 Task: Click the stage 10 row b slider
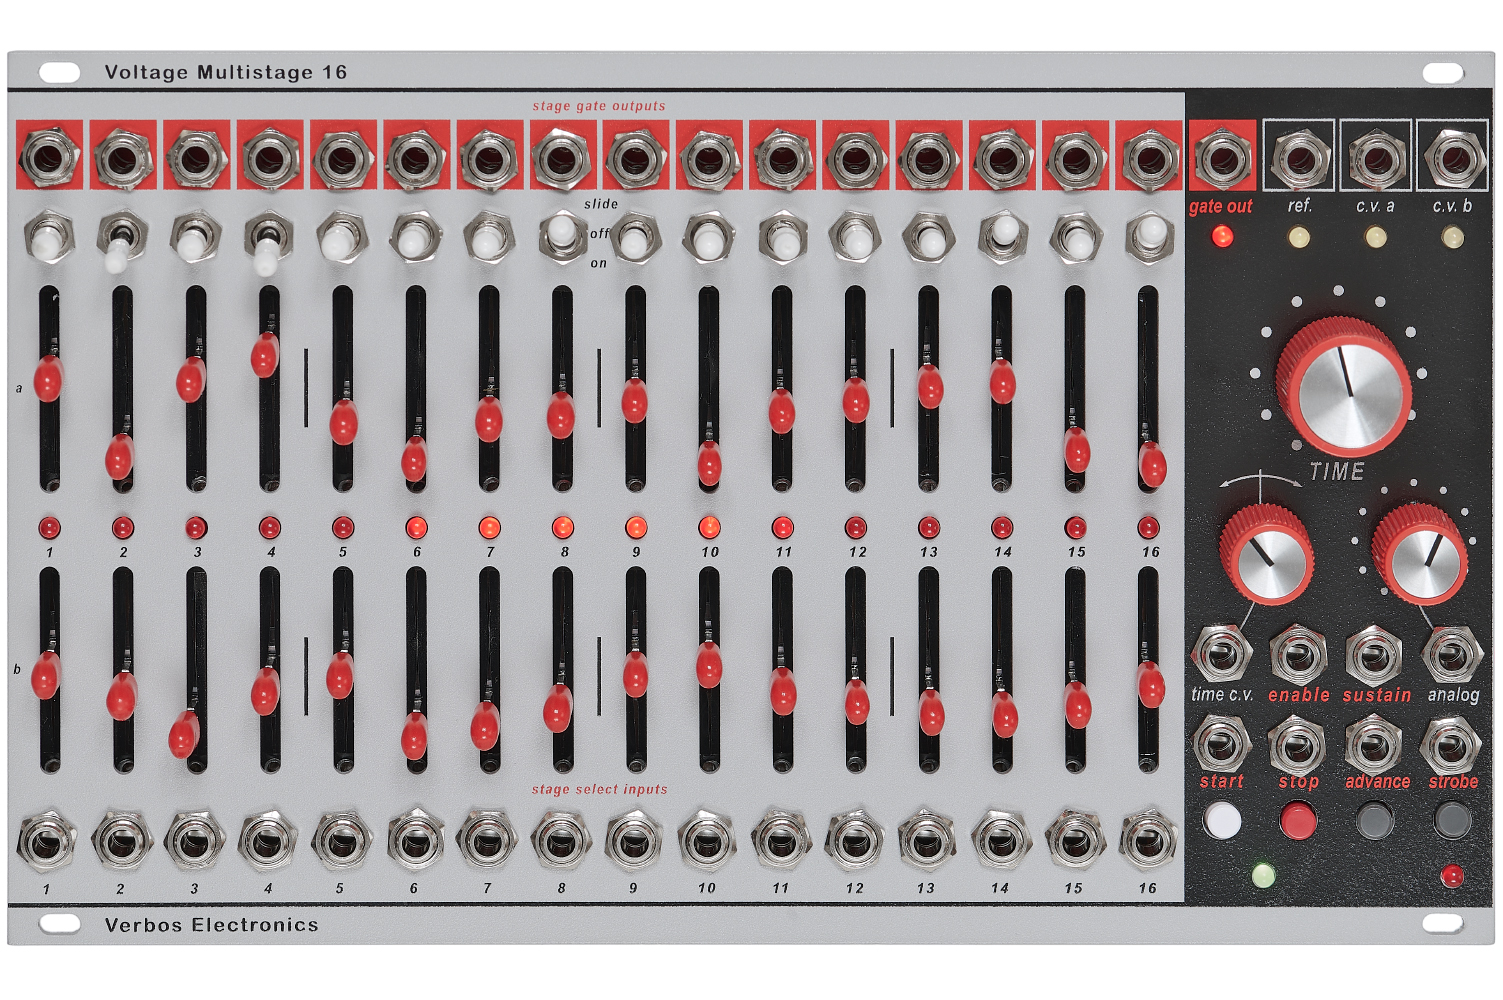(709, 664)
